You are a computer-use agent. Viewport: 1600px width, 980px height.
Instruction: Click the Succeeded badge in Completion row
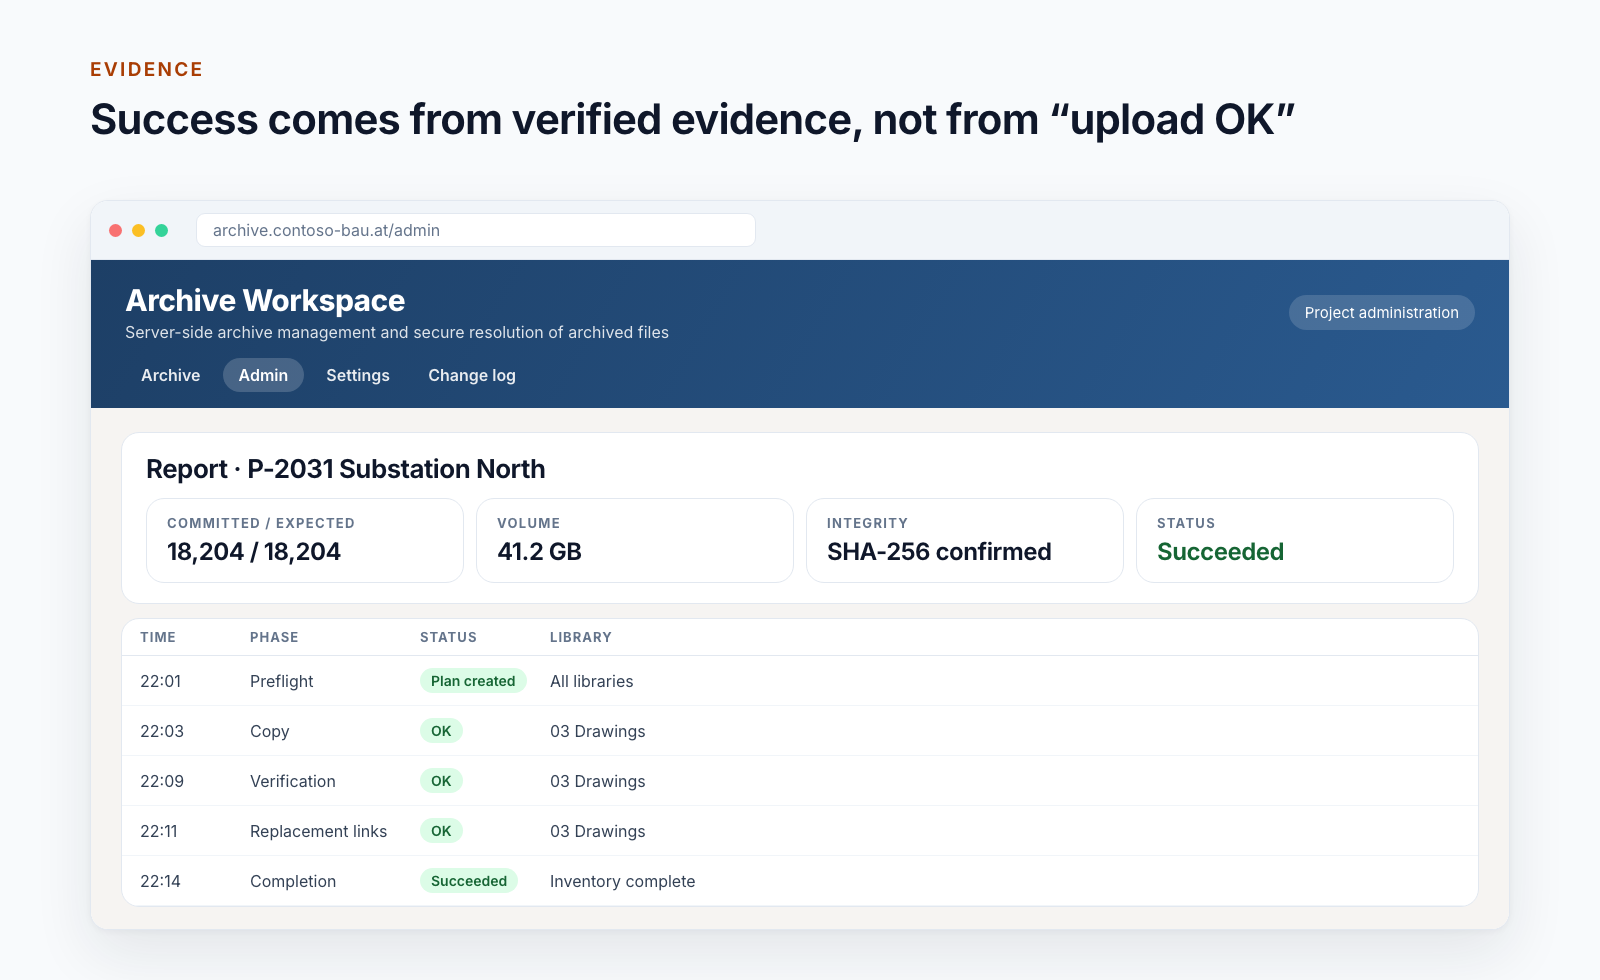point(469,881)
